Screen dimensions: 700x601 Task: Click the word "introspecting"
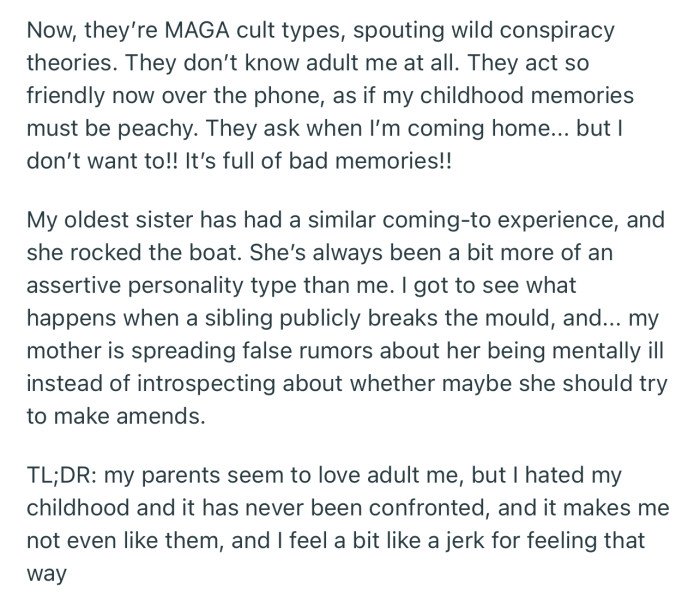point(206,385)
